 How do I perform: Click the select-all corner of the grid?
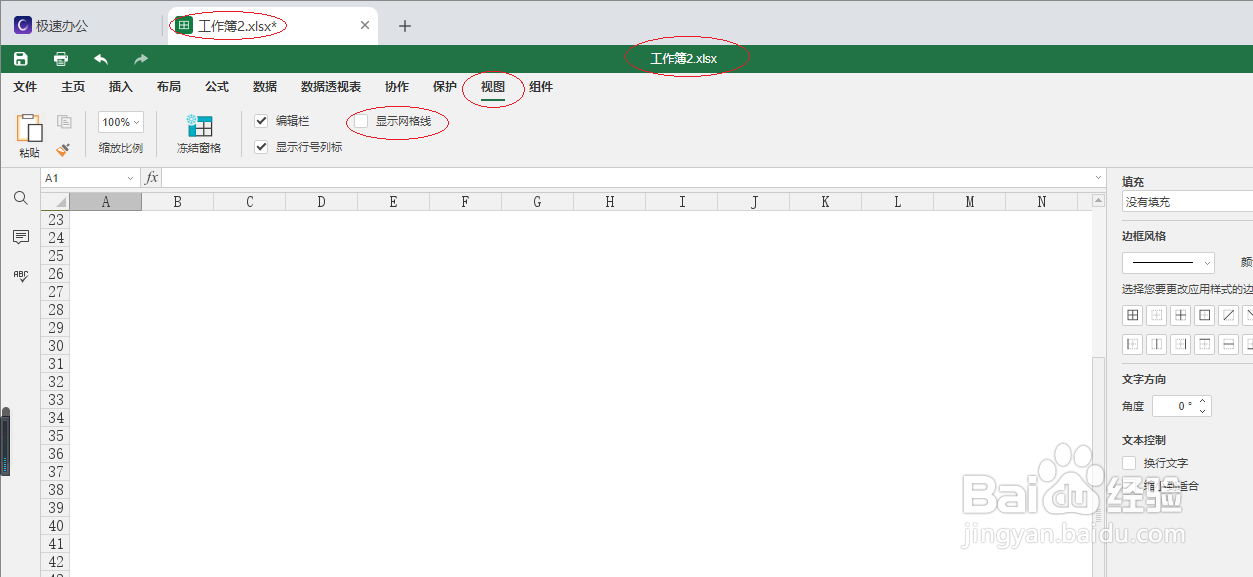pos(55,202)
